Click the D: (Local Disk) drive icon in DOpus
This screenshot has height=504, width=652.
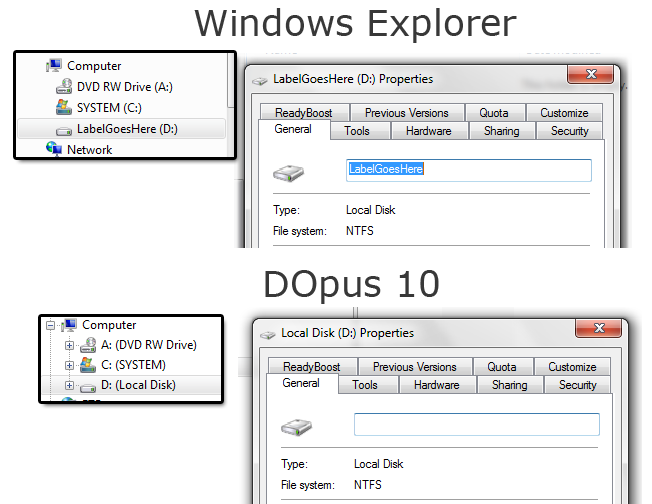pos(88,388)
